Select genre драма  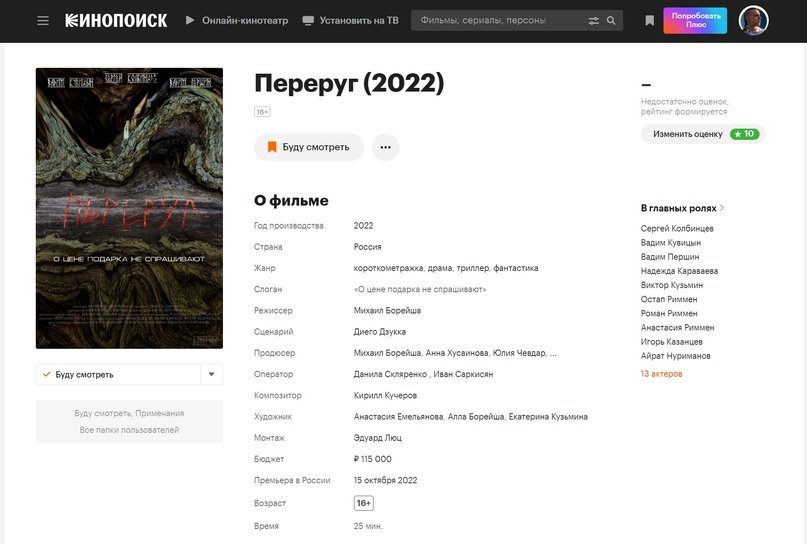[x=440, y=268]
